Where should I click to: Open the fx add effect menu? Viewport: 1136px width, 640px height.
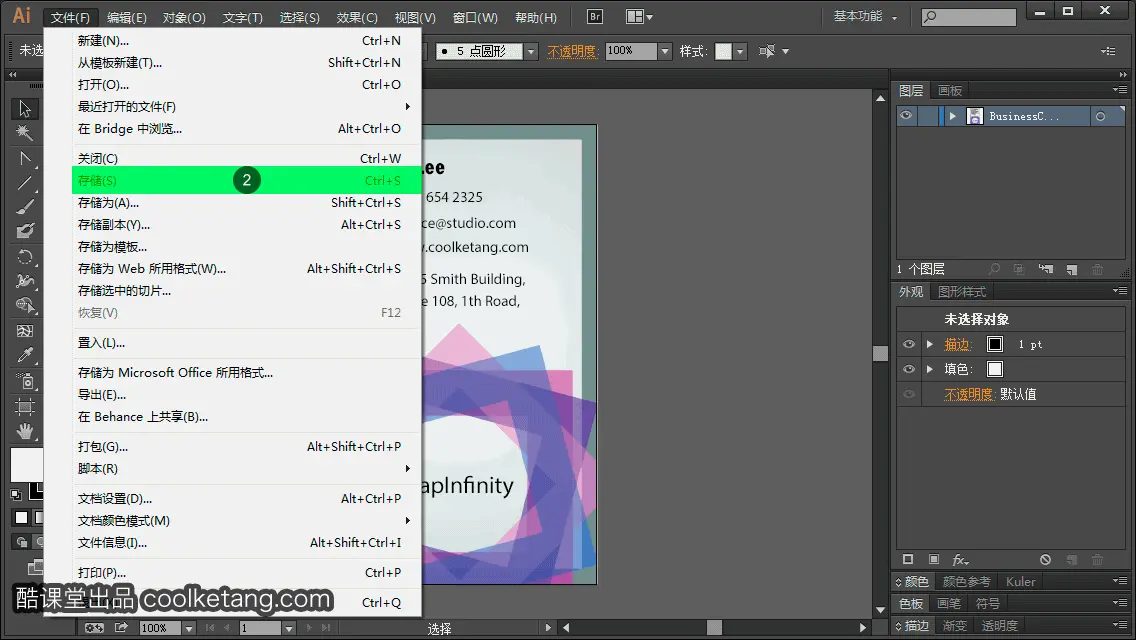pos(960,560)
